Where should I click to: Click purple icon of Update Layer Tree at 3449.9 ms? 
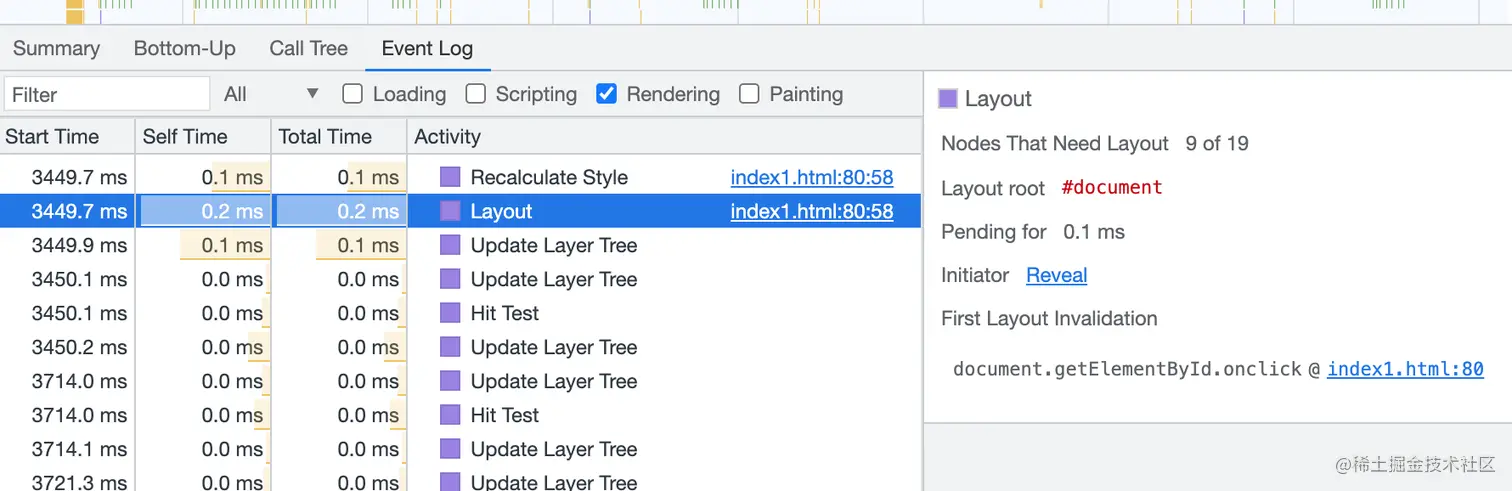click(451, 245)
